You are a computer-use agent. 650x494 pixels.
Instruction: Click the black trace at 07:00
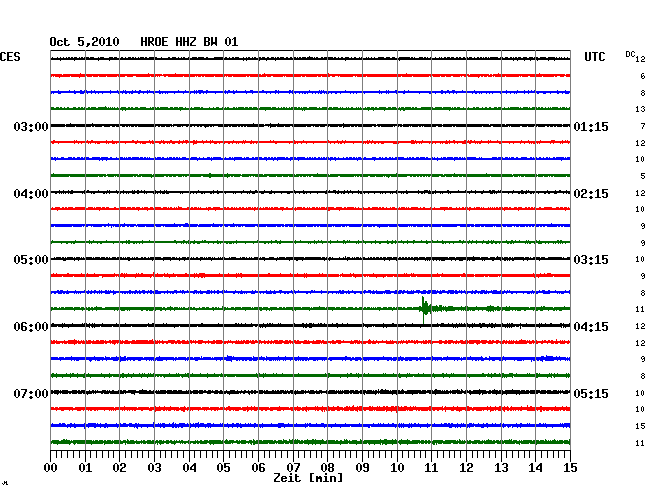310,392
